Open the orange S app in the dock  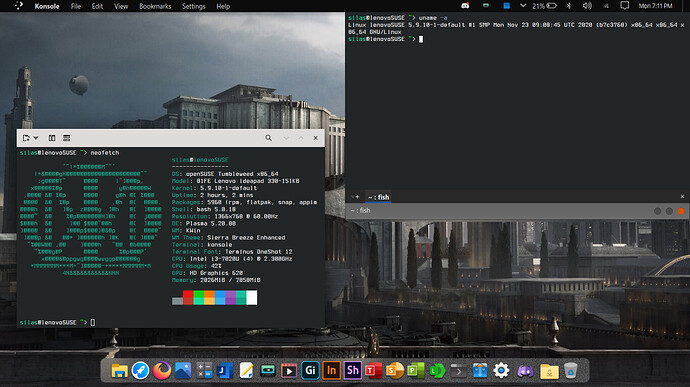click(395, 371)
